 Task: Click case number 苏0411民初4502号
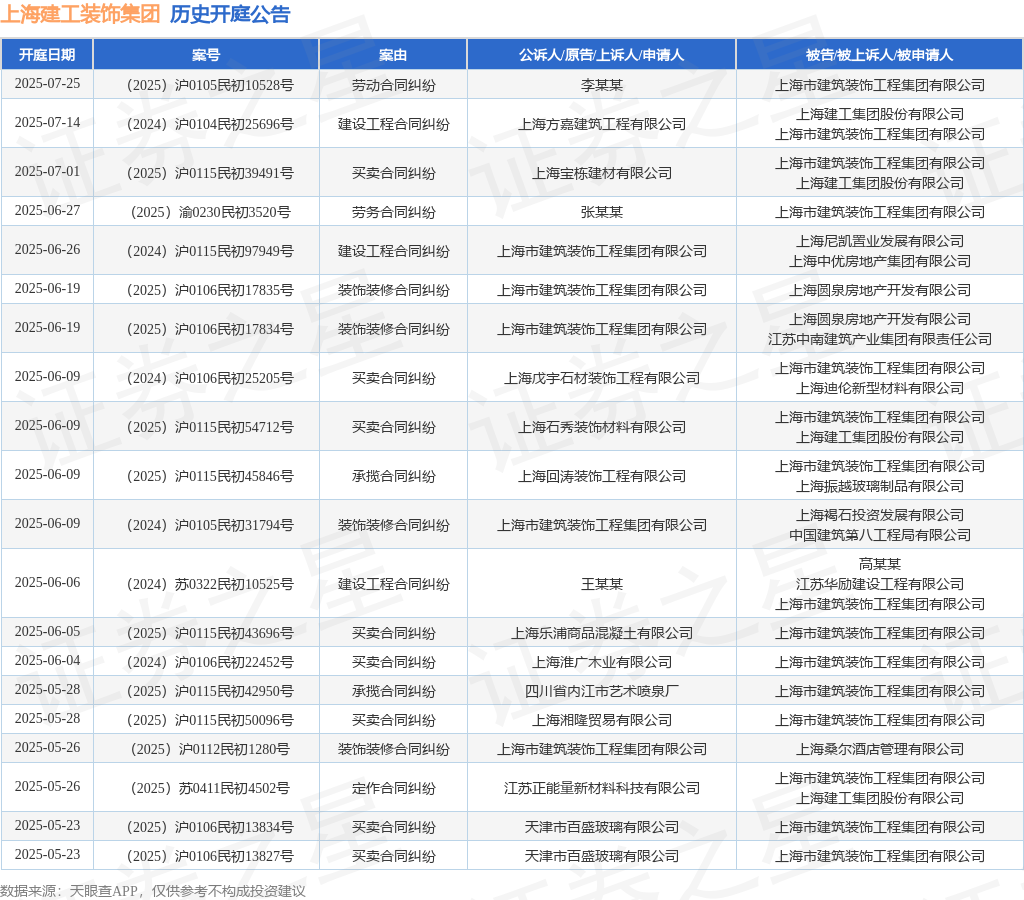(210, 788)
